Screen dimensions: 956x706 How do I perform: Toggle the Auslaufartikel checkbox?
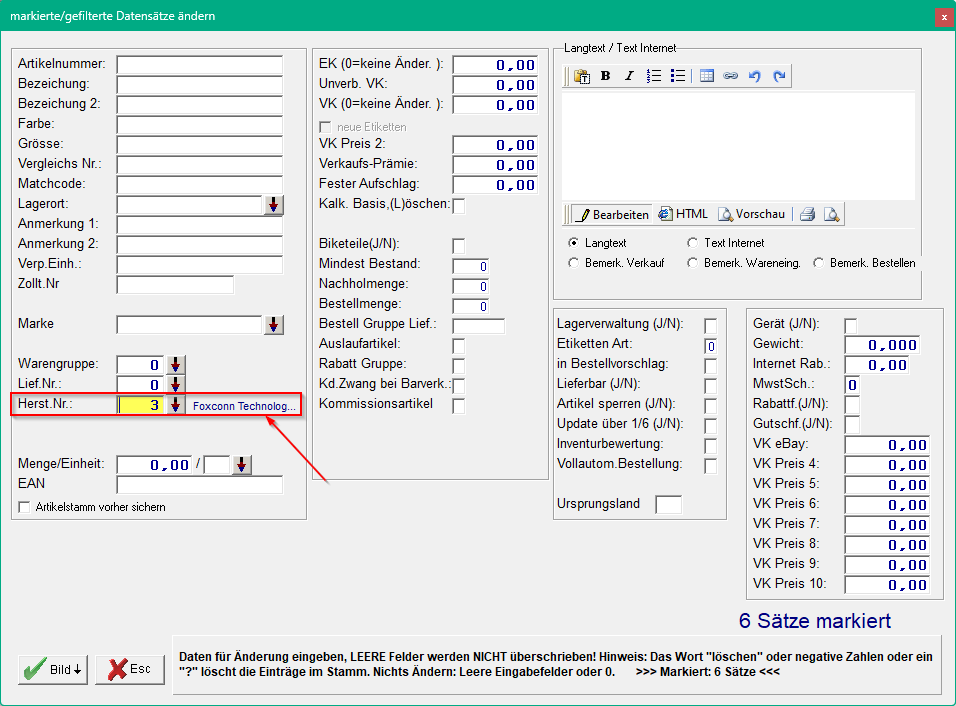[x=458, y=346]
